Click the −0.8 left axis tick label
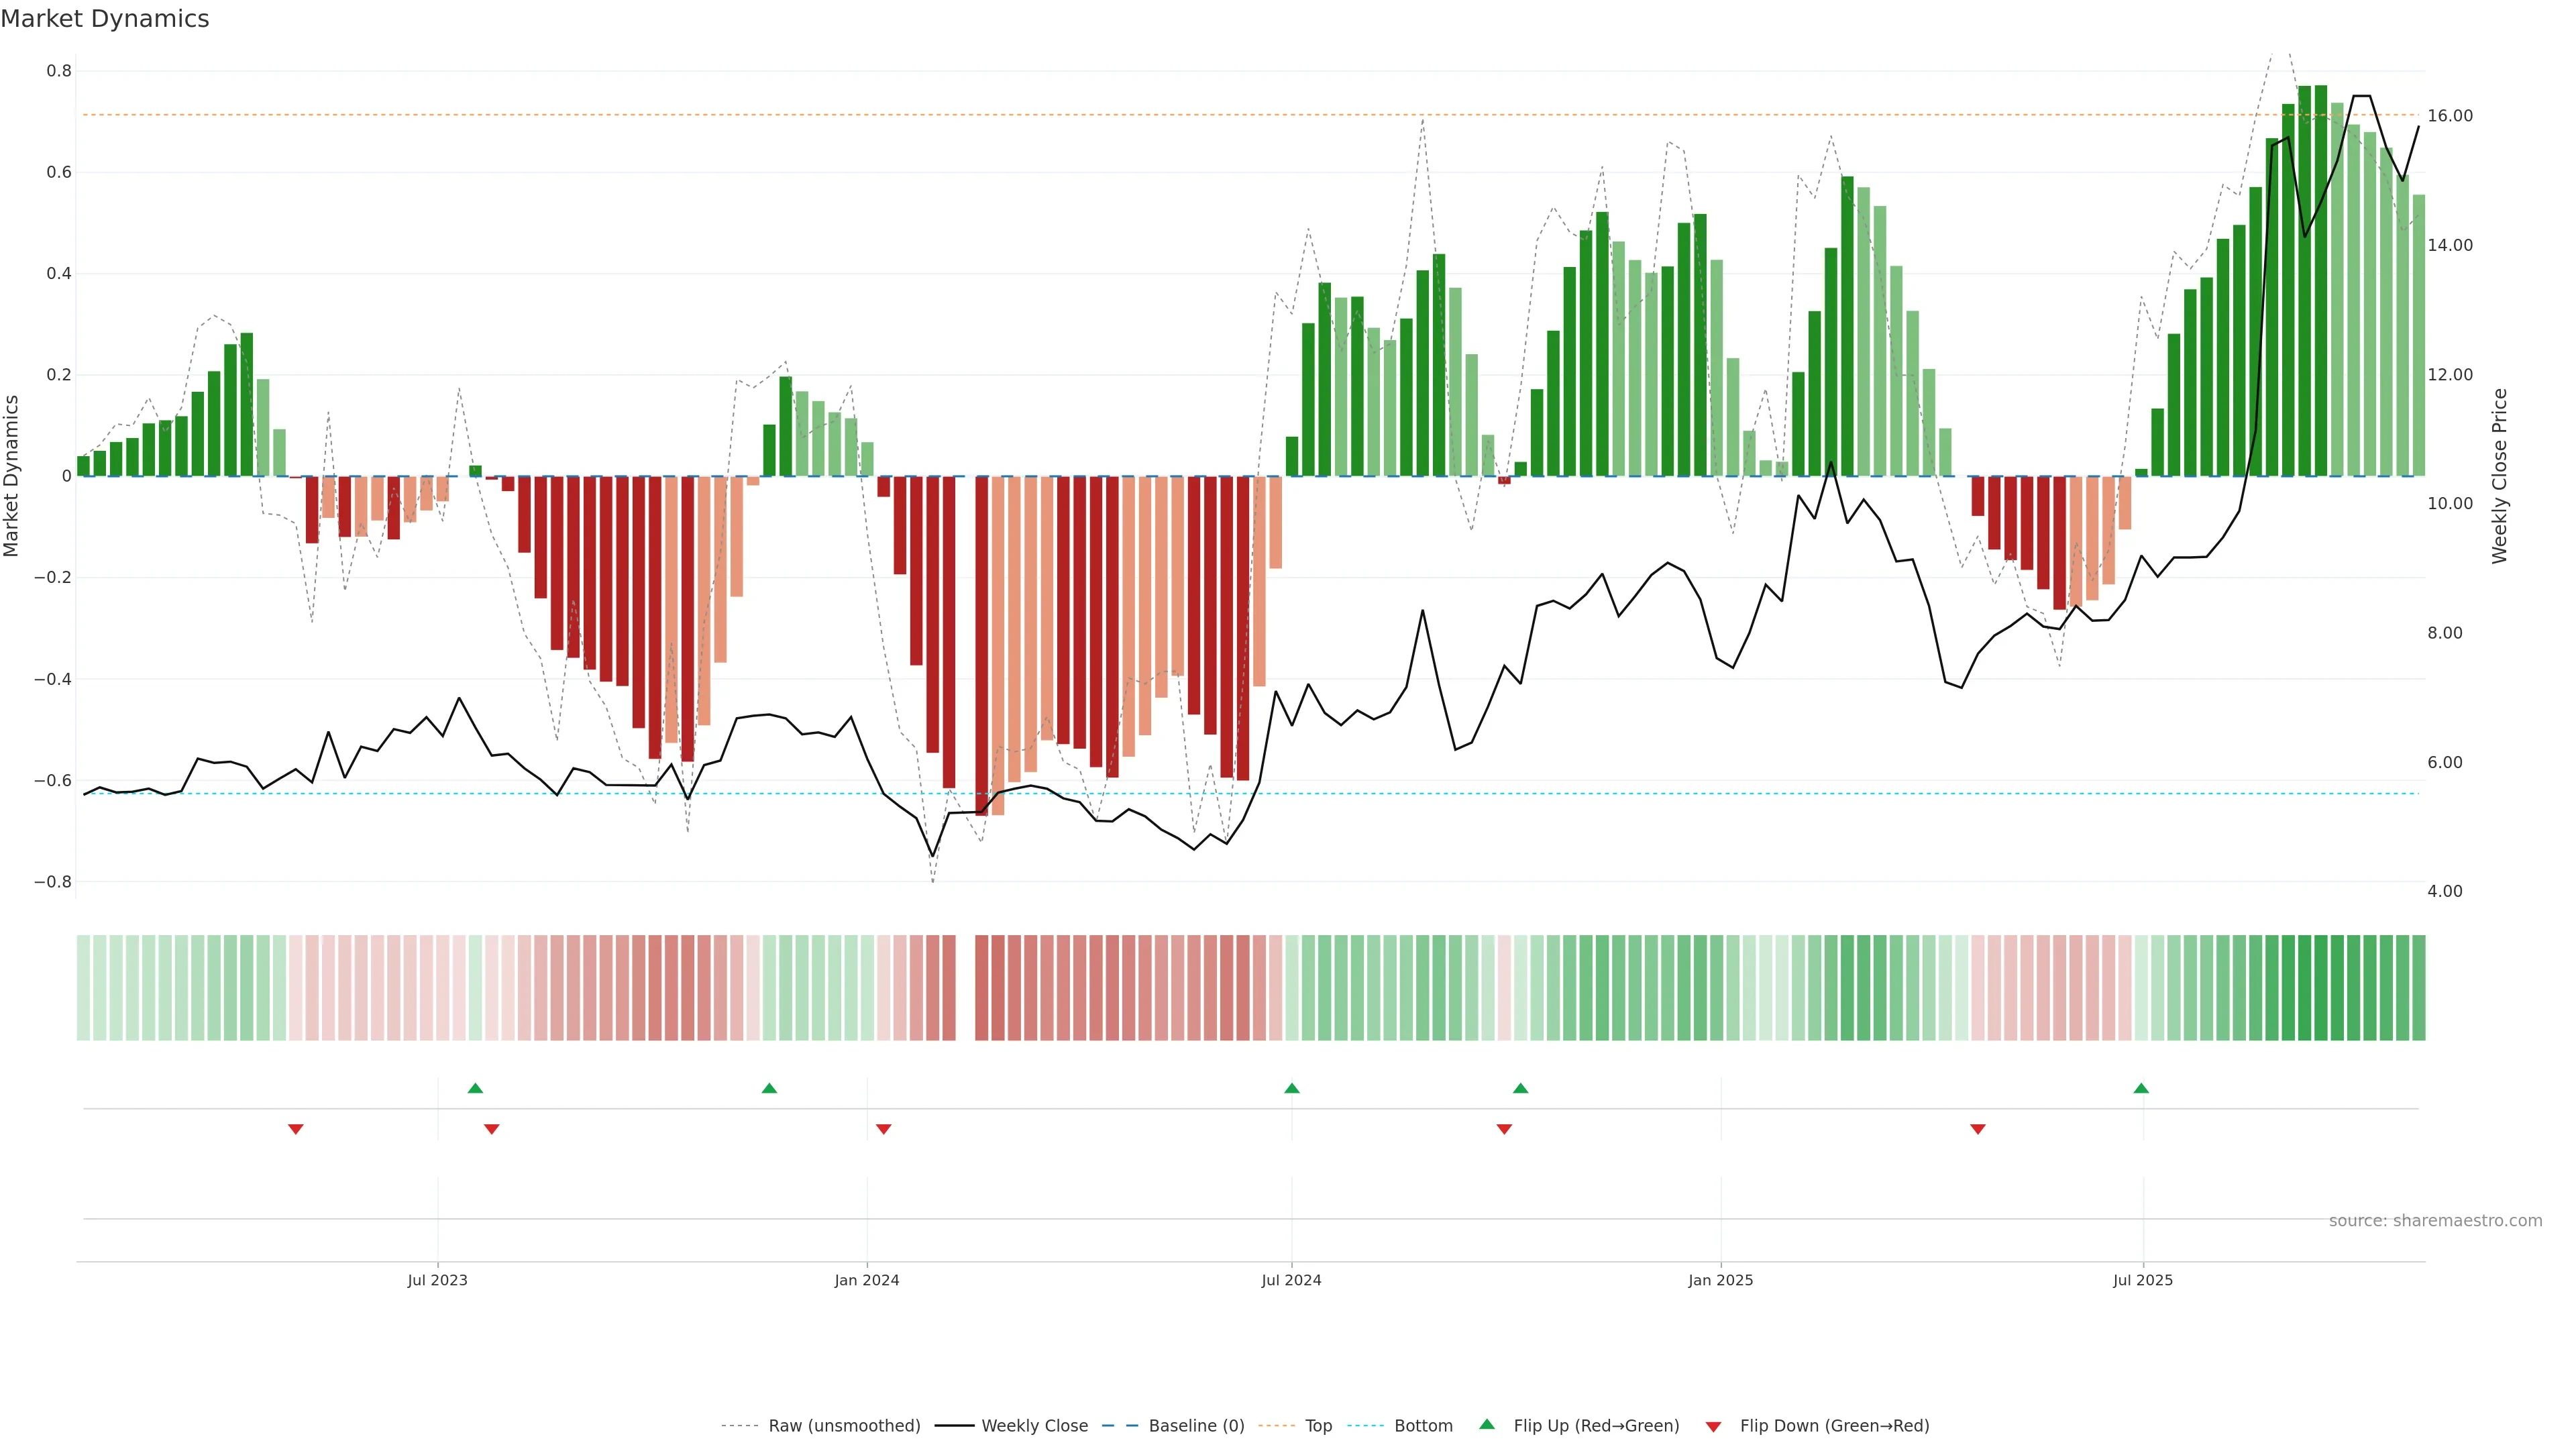This screenshot has height=1449, width=2576. (x=52, y=882)
